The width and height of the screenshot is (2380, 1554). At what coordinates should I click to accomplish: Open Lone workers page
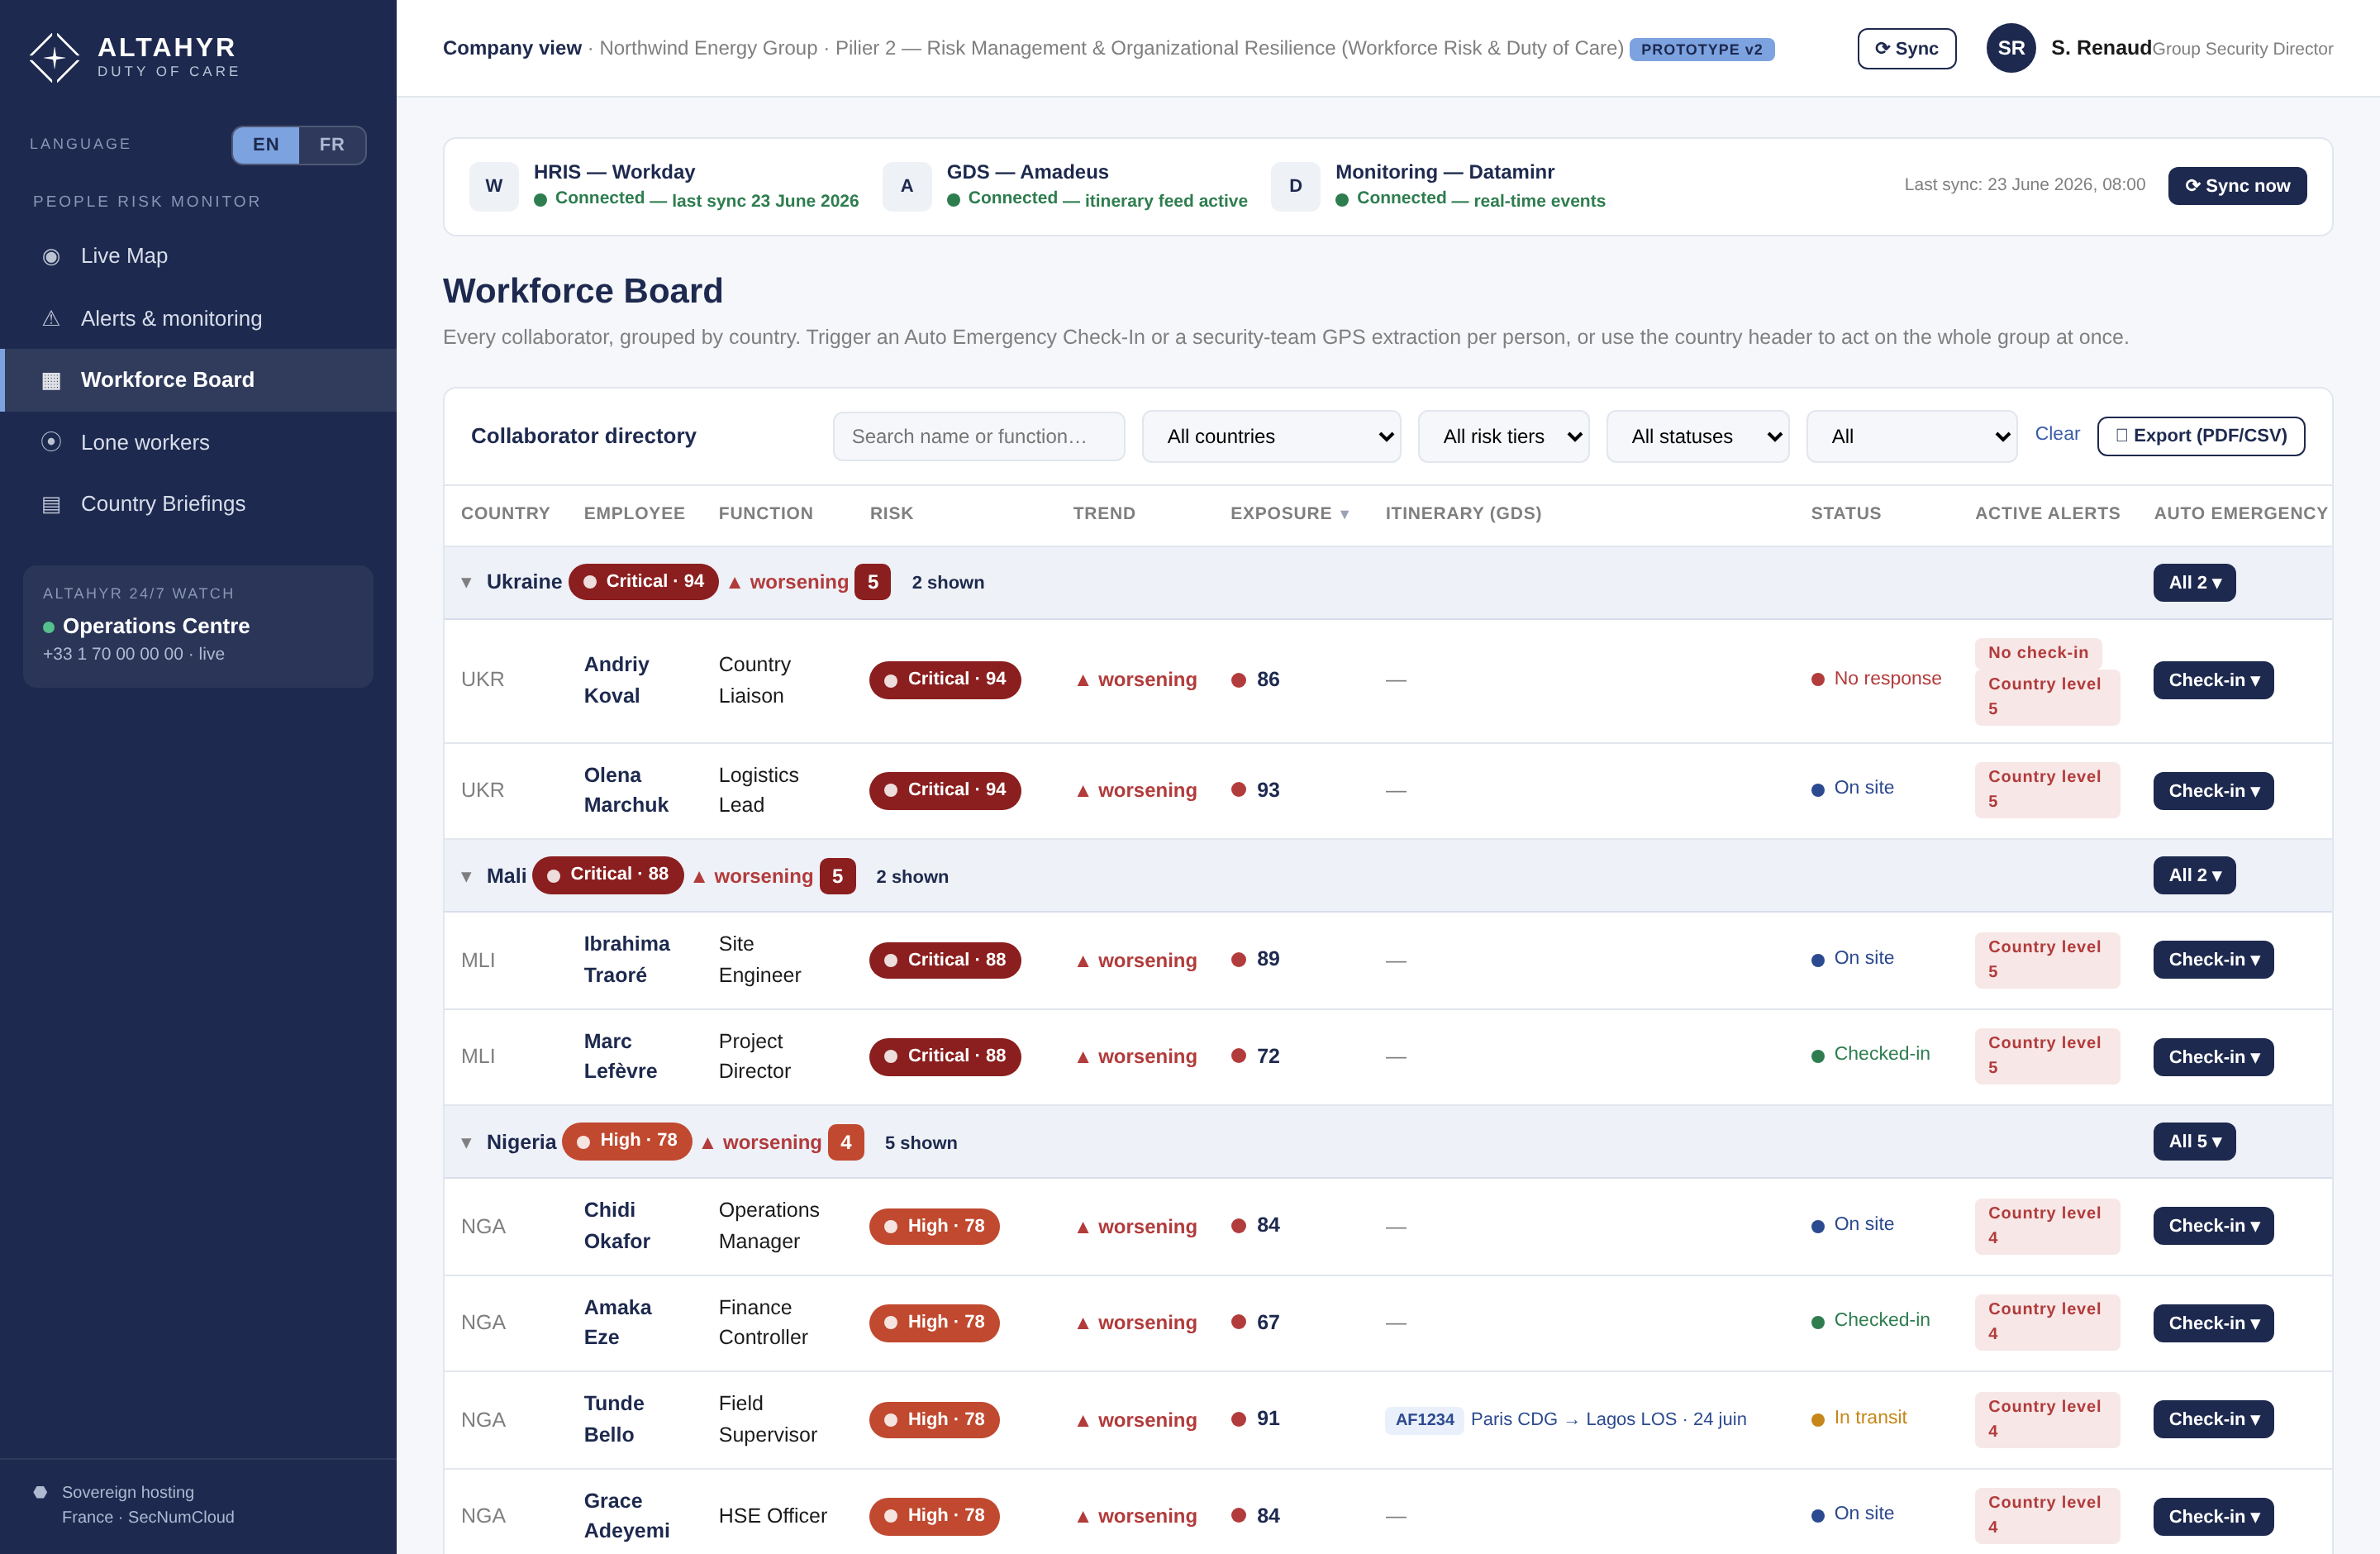(x=198, y=442)
